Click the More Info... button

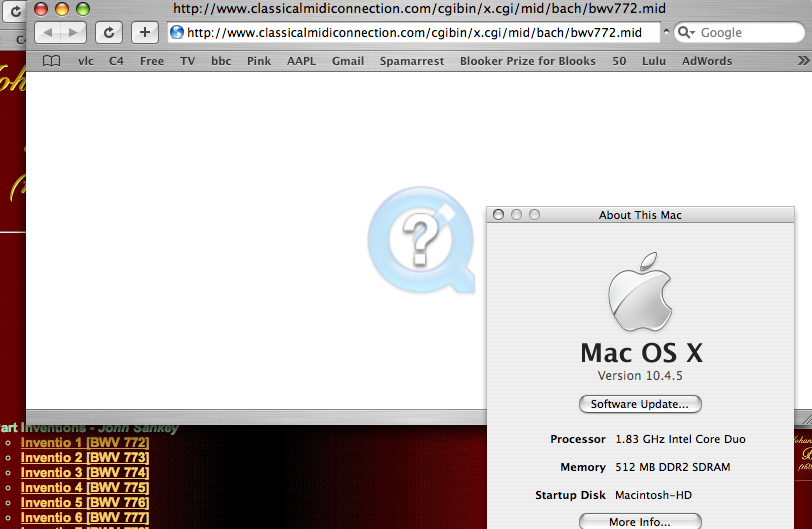click(x=640, y=521)
